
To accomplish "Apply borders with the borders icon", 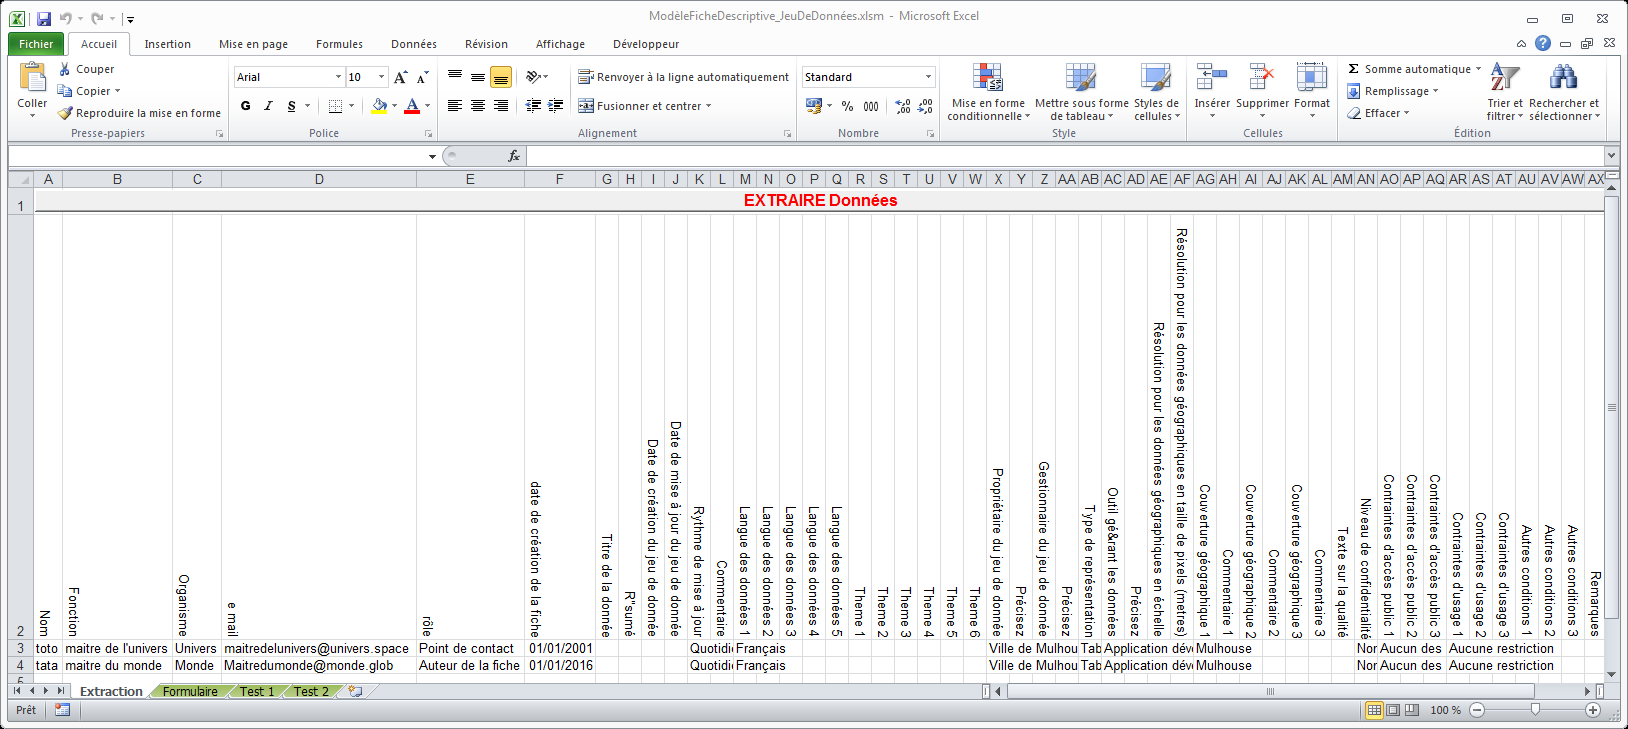I will tap(336, 106).
